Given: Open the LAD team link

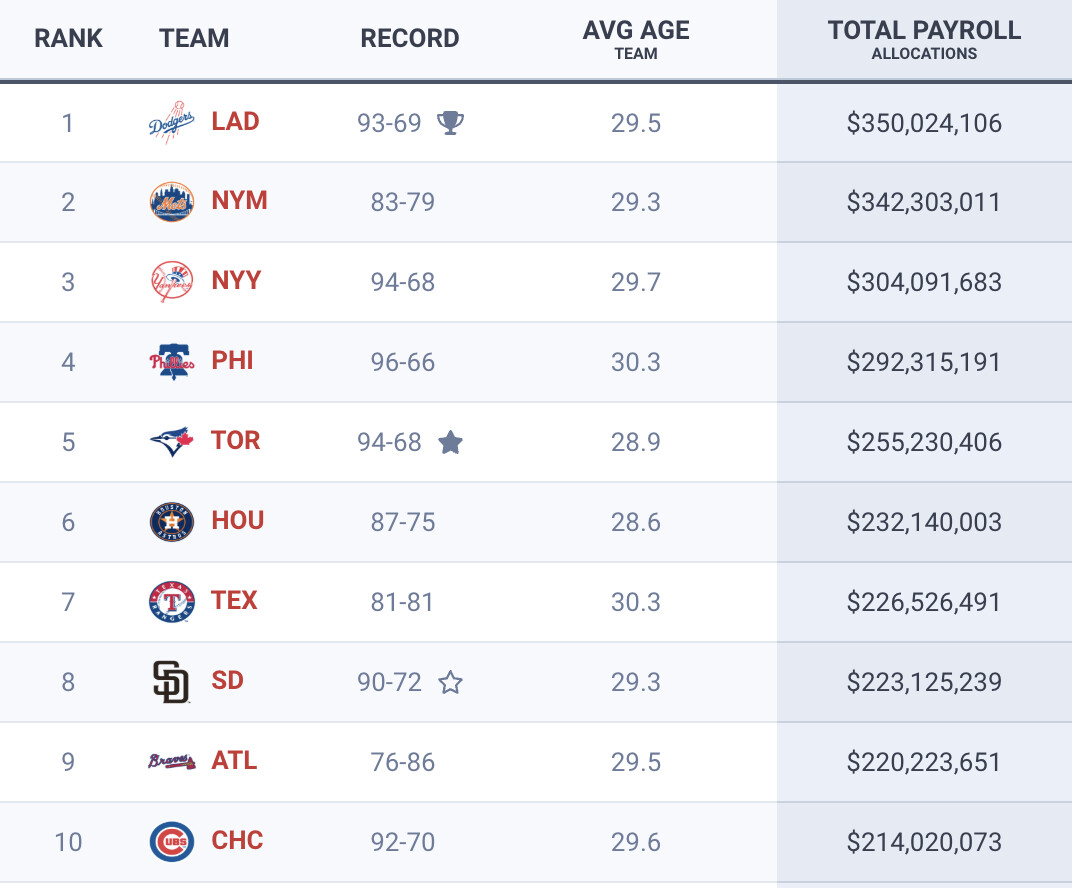Looking at the screenshot, I should pos(235,122).
